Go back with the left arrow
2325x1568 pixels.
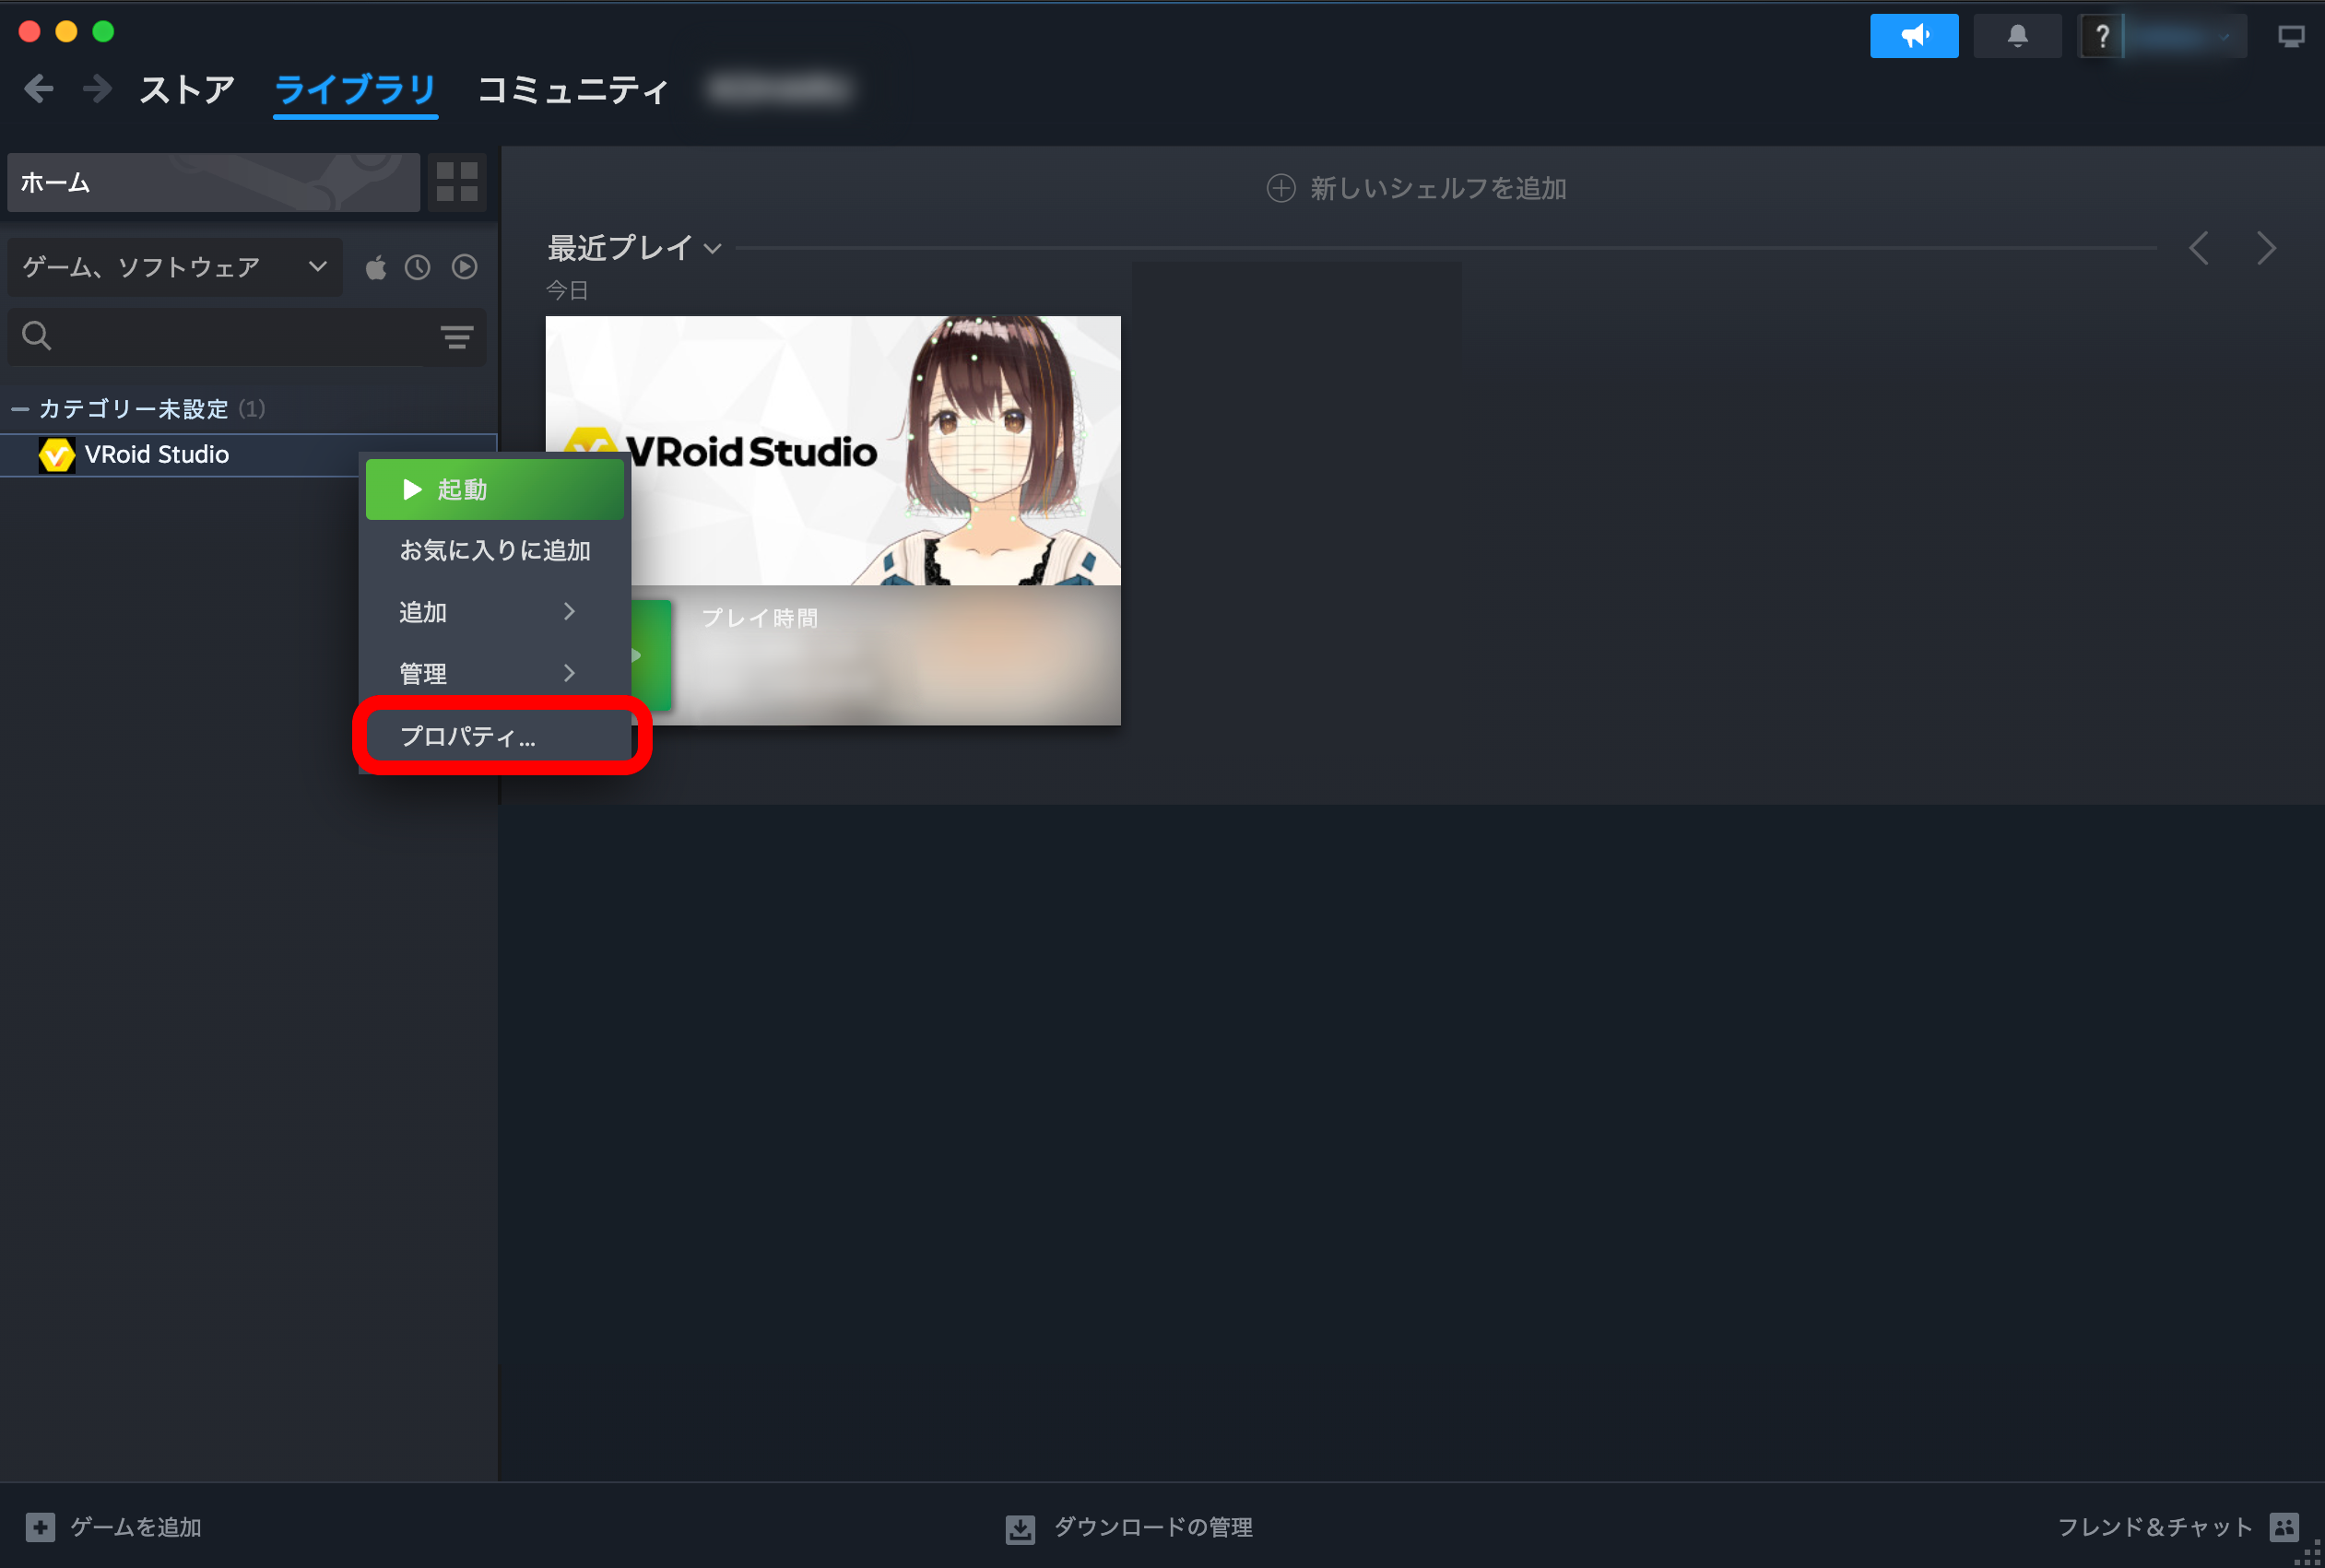pyautogui.click(x=38, y=90)
